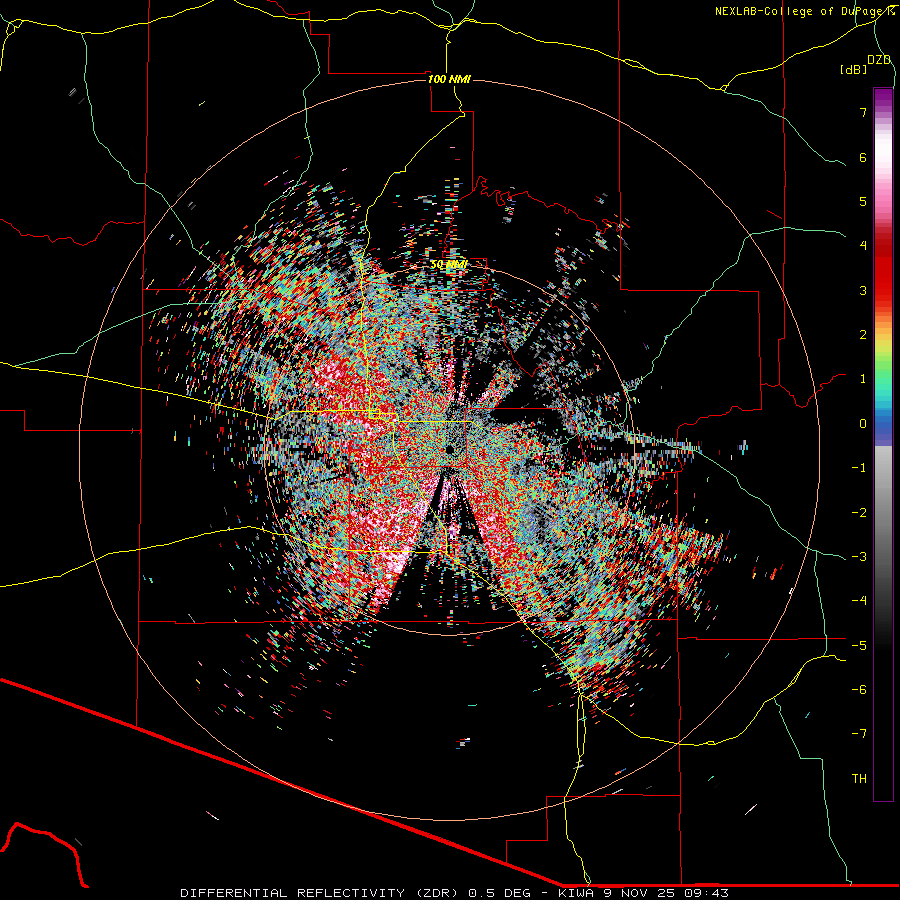Image resolution: width=900 pixels, height=900 pixels.
Task: Click the "[dB]" unit label
Action: pyautogui.click(x=853, y=69)
